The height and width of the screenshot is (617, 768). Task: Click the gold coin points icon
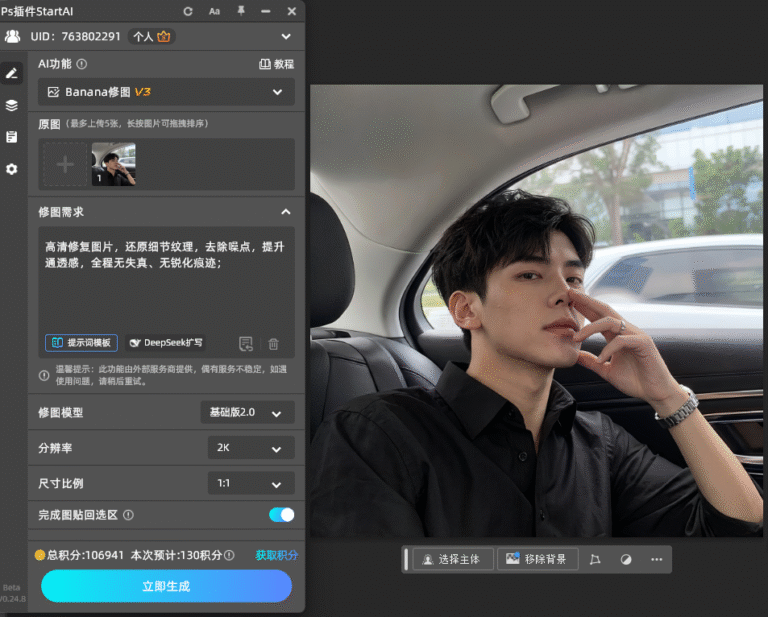pos(40,555)
